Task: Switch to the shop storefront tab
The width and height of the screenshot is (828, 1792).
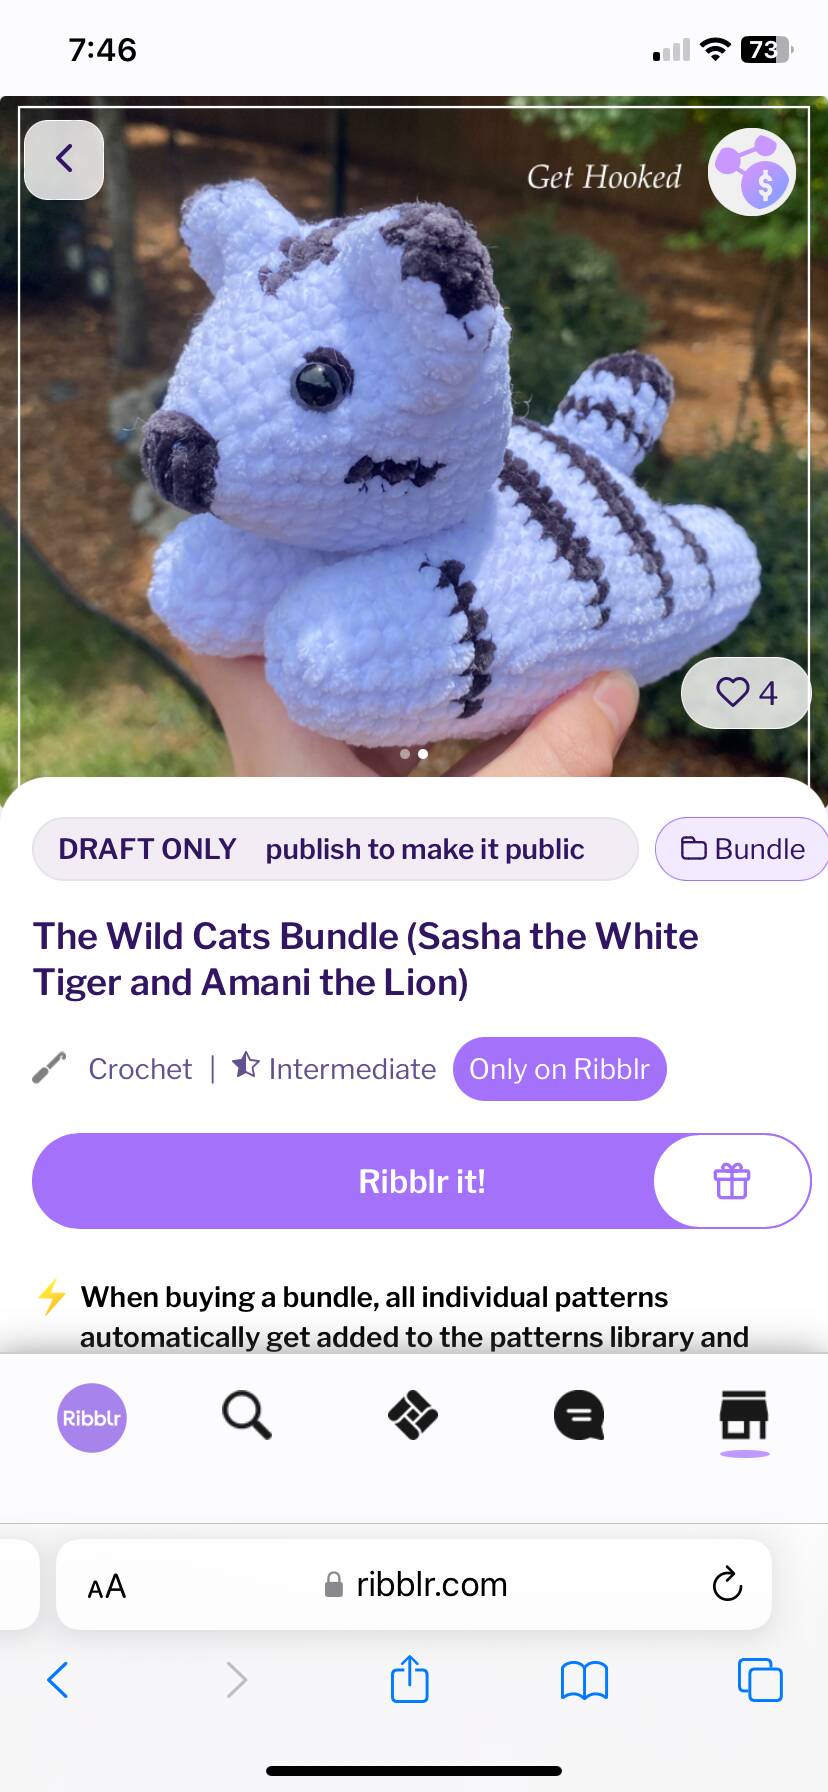Action: tap(744, 1416)
